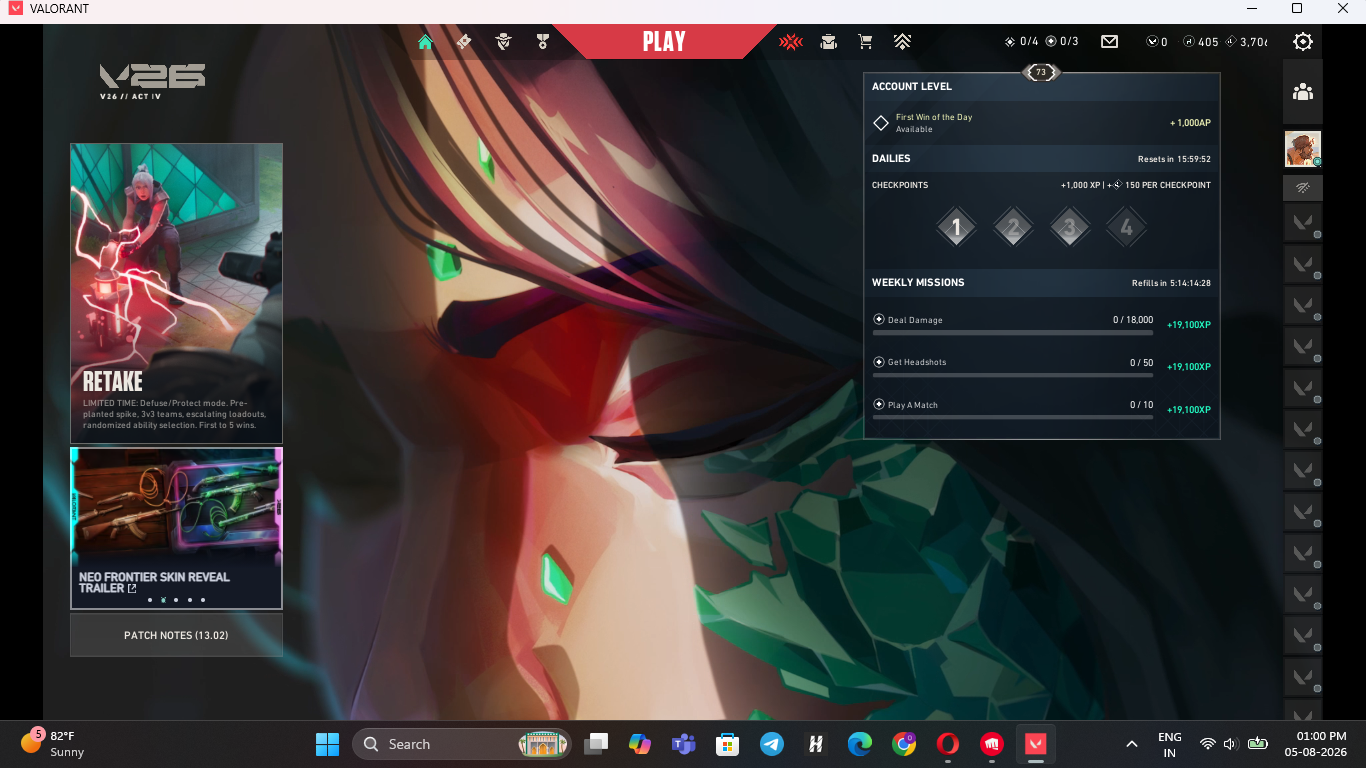1366x768 pixels.
Task: Click the "0 / 50" headshots count
Action: [x=1142, y=362]
